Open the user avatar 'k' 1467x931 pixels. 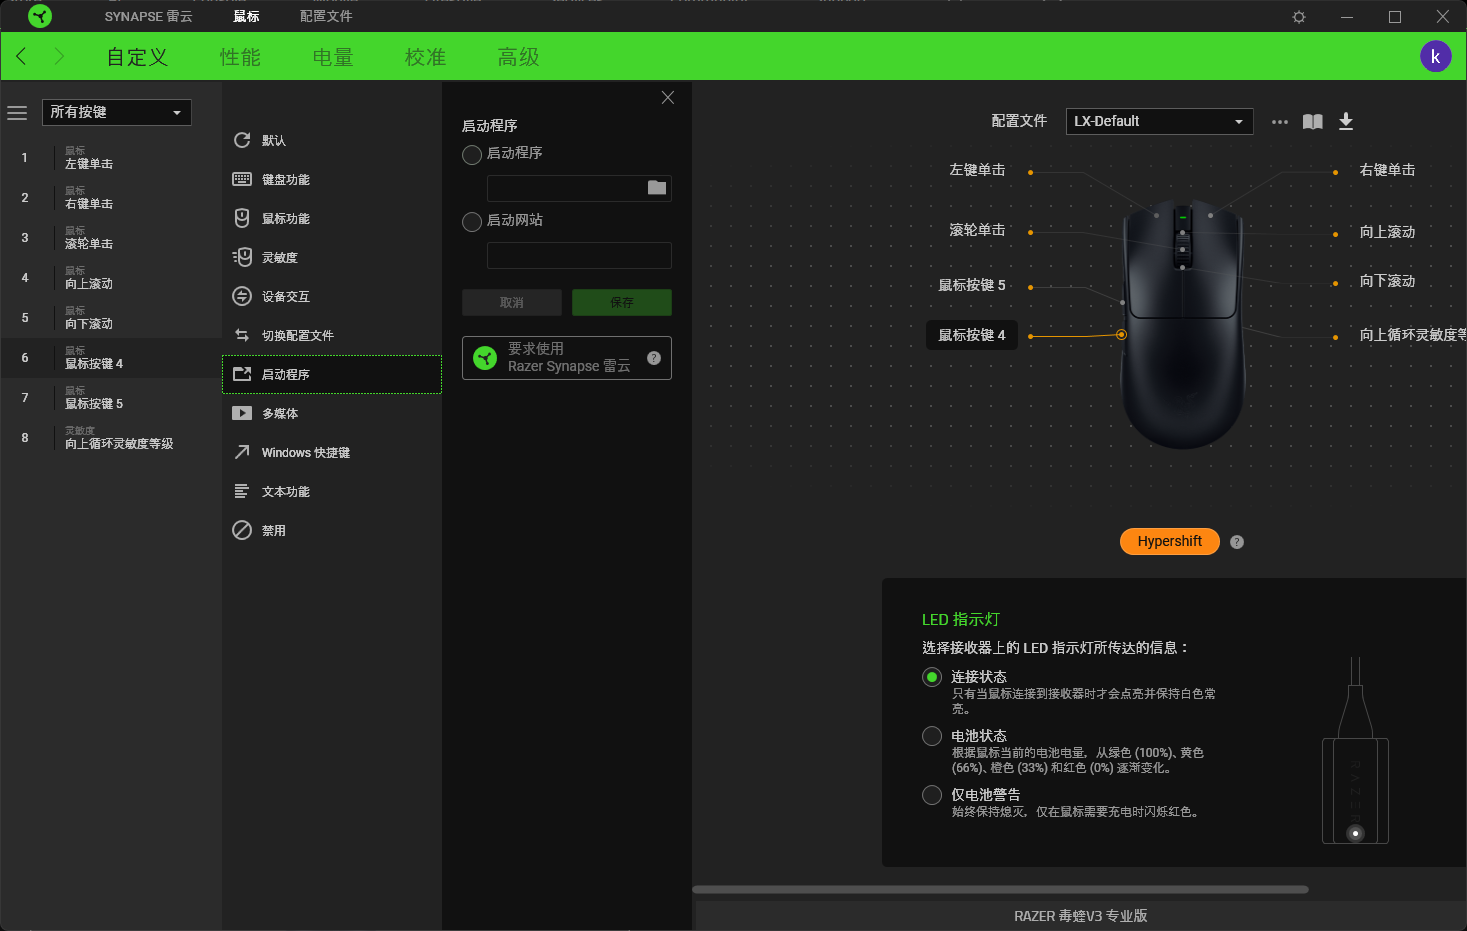(1435, 56)
